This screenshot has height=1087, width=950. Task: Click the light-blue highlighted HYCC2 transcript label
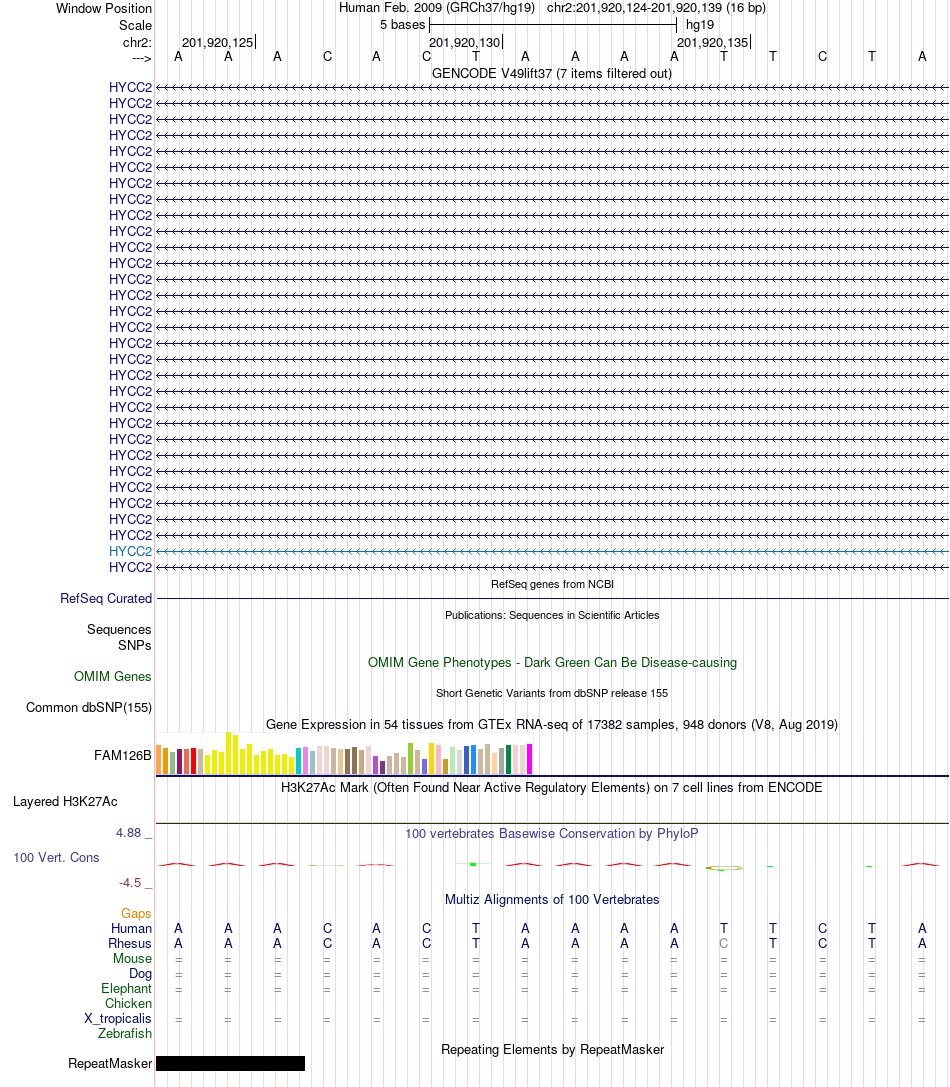pyautogui.click(x=130, y=551)
